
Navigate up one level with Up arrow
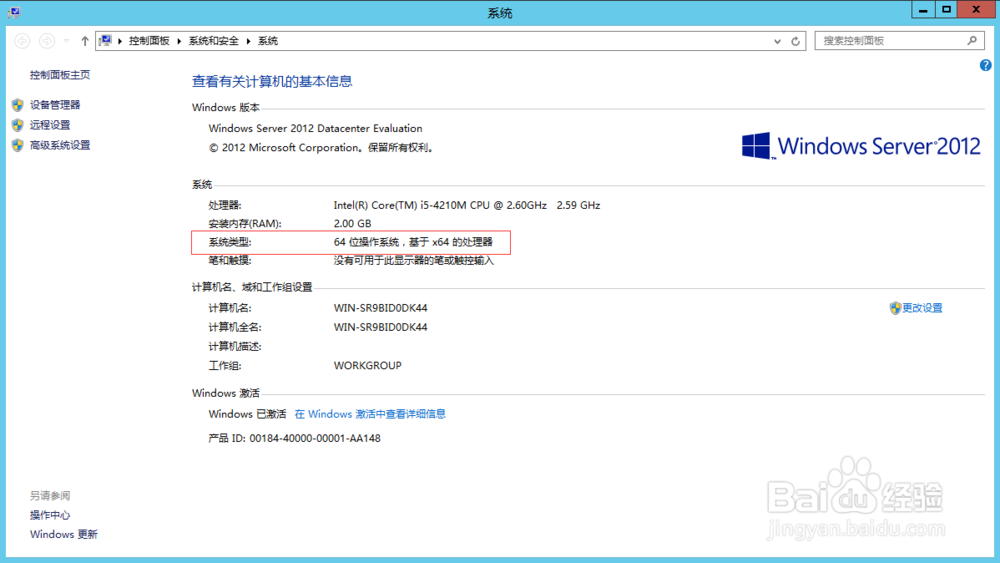click(x=85, y=41)
